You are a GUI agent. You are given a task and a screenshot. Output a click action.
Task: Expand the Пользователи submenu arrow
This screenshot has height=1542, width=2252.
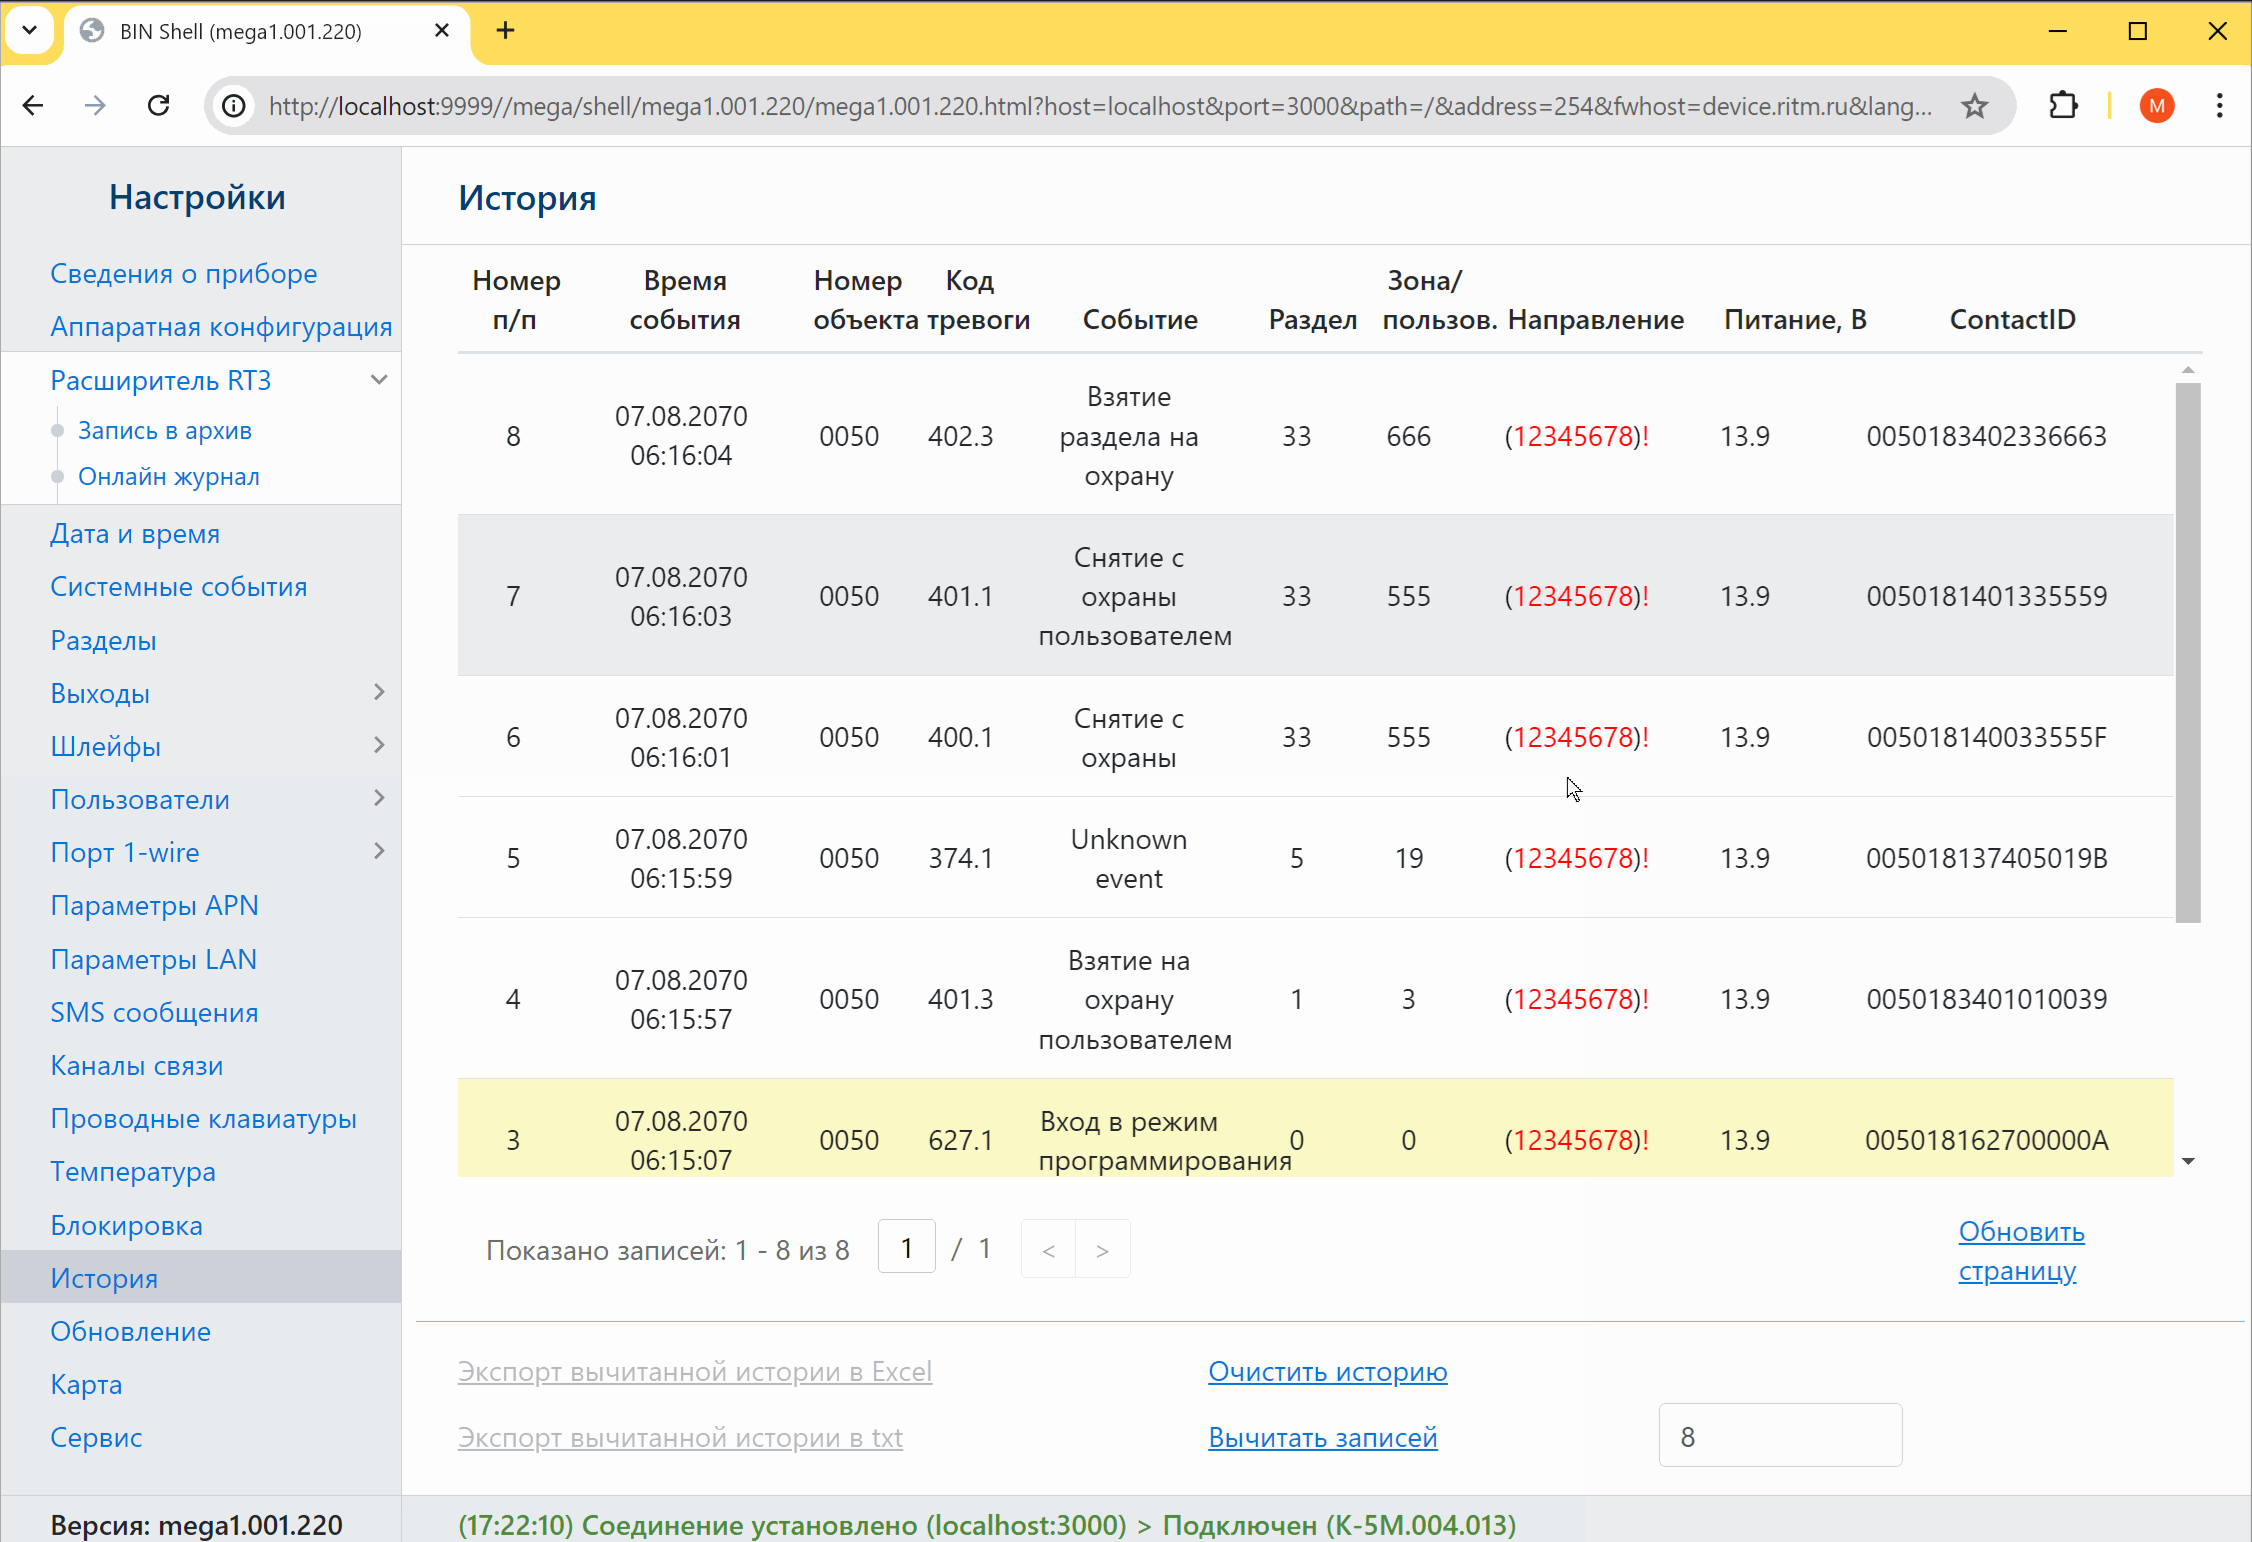(x=379, y=798)
